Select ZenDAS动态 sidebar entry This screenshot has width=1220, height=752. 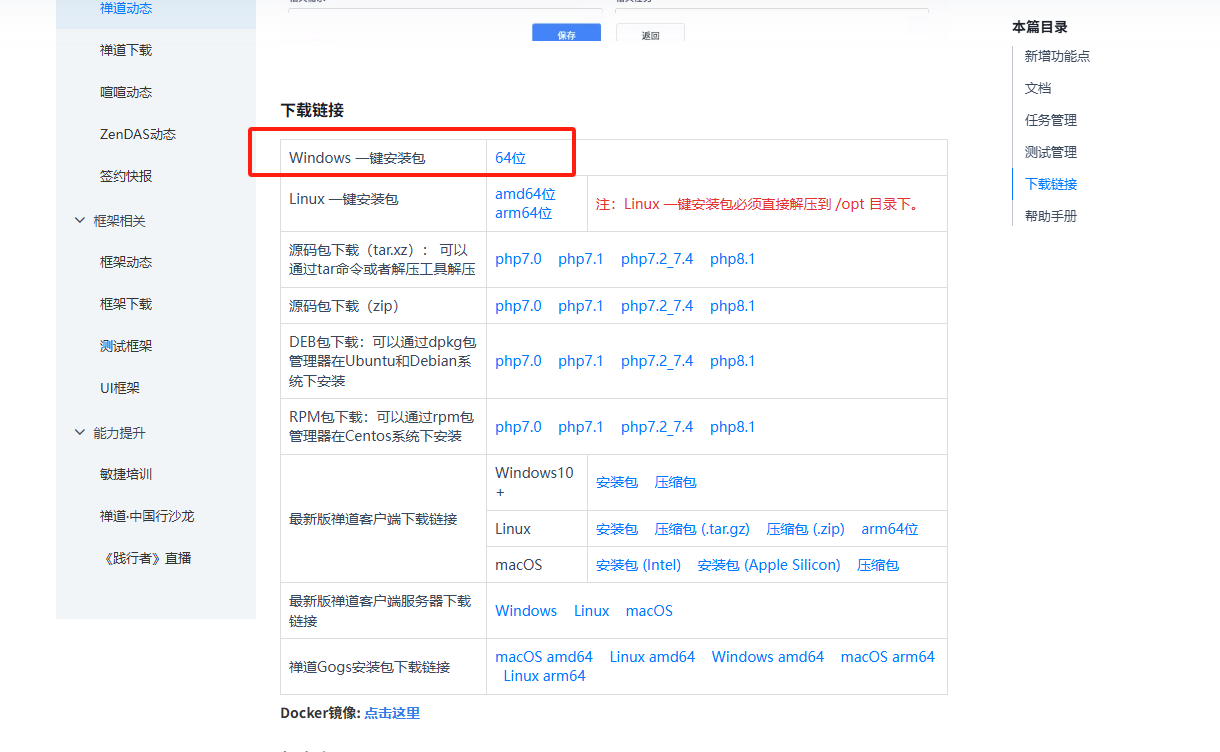(x=138, y=134)
